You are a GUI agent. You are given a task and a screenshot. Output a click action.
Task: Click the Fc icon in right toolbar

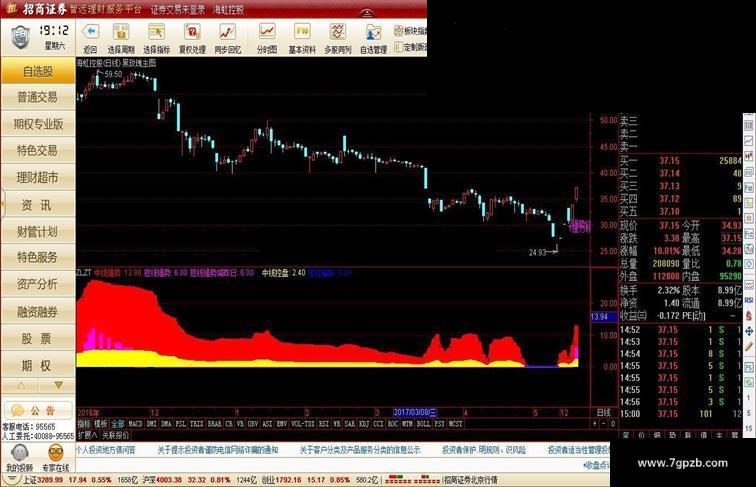click(749, 233)
